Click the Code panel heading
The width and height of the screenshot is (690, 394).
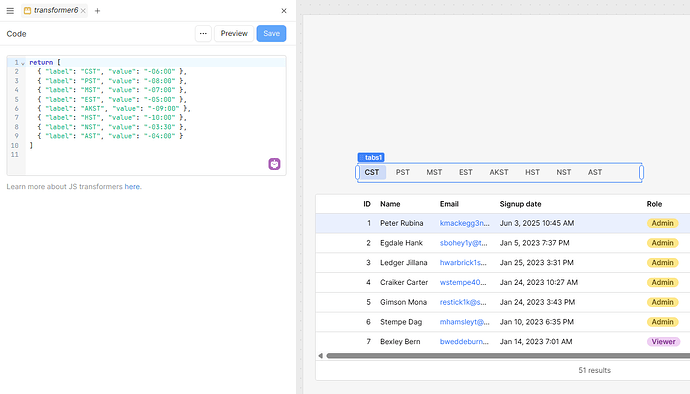coord(16,34)
